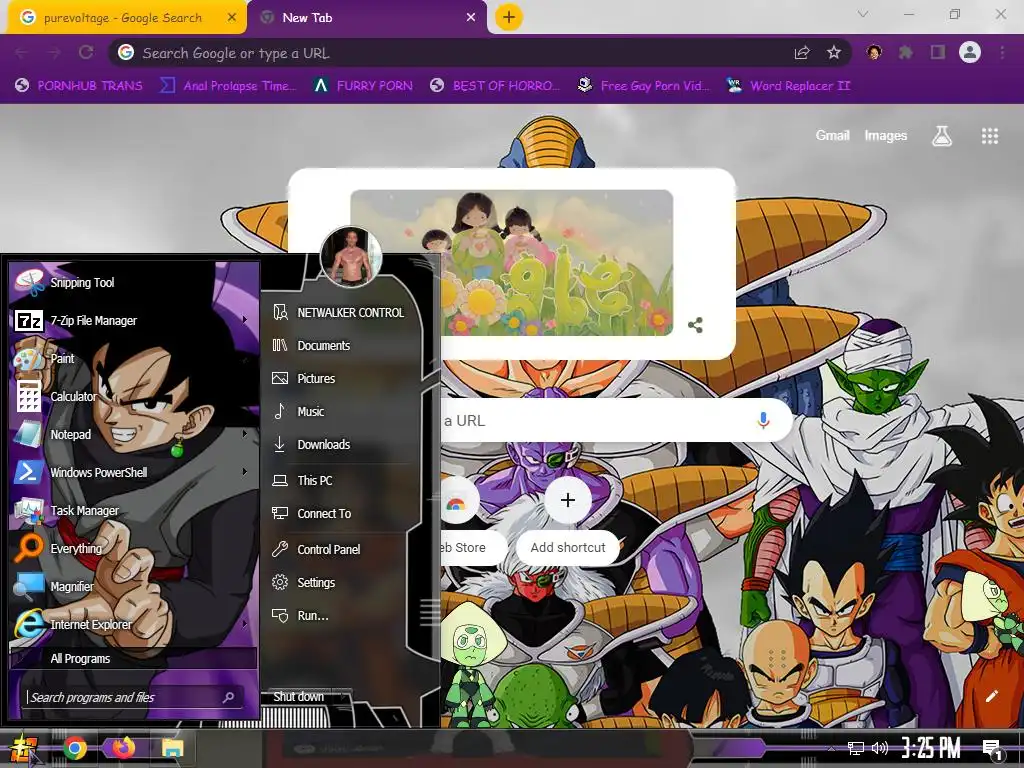1024x768 pixels.
Task: Focus the Search programs and files box
Action: click(x=134, y=697)
